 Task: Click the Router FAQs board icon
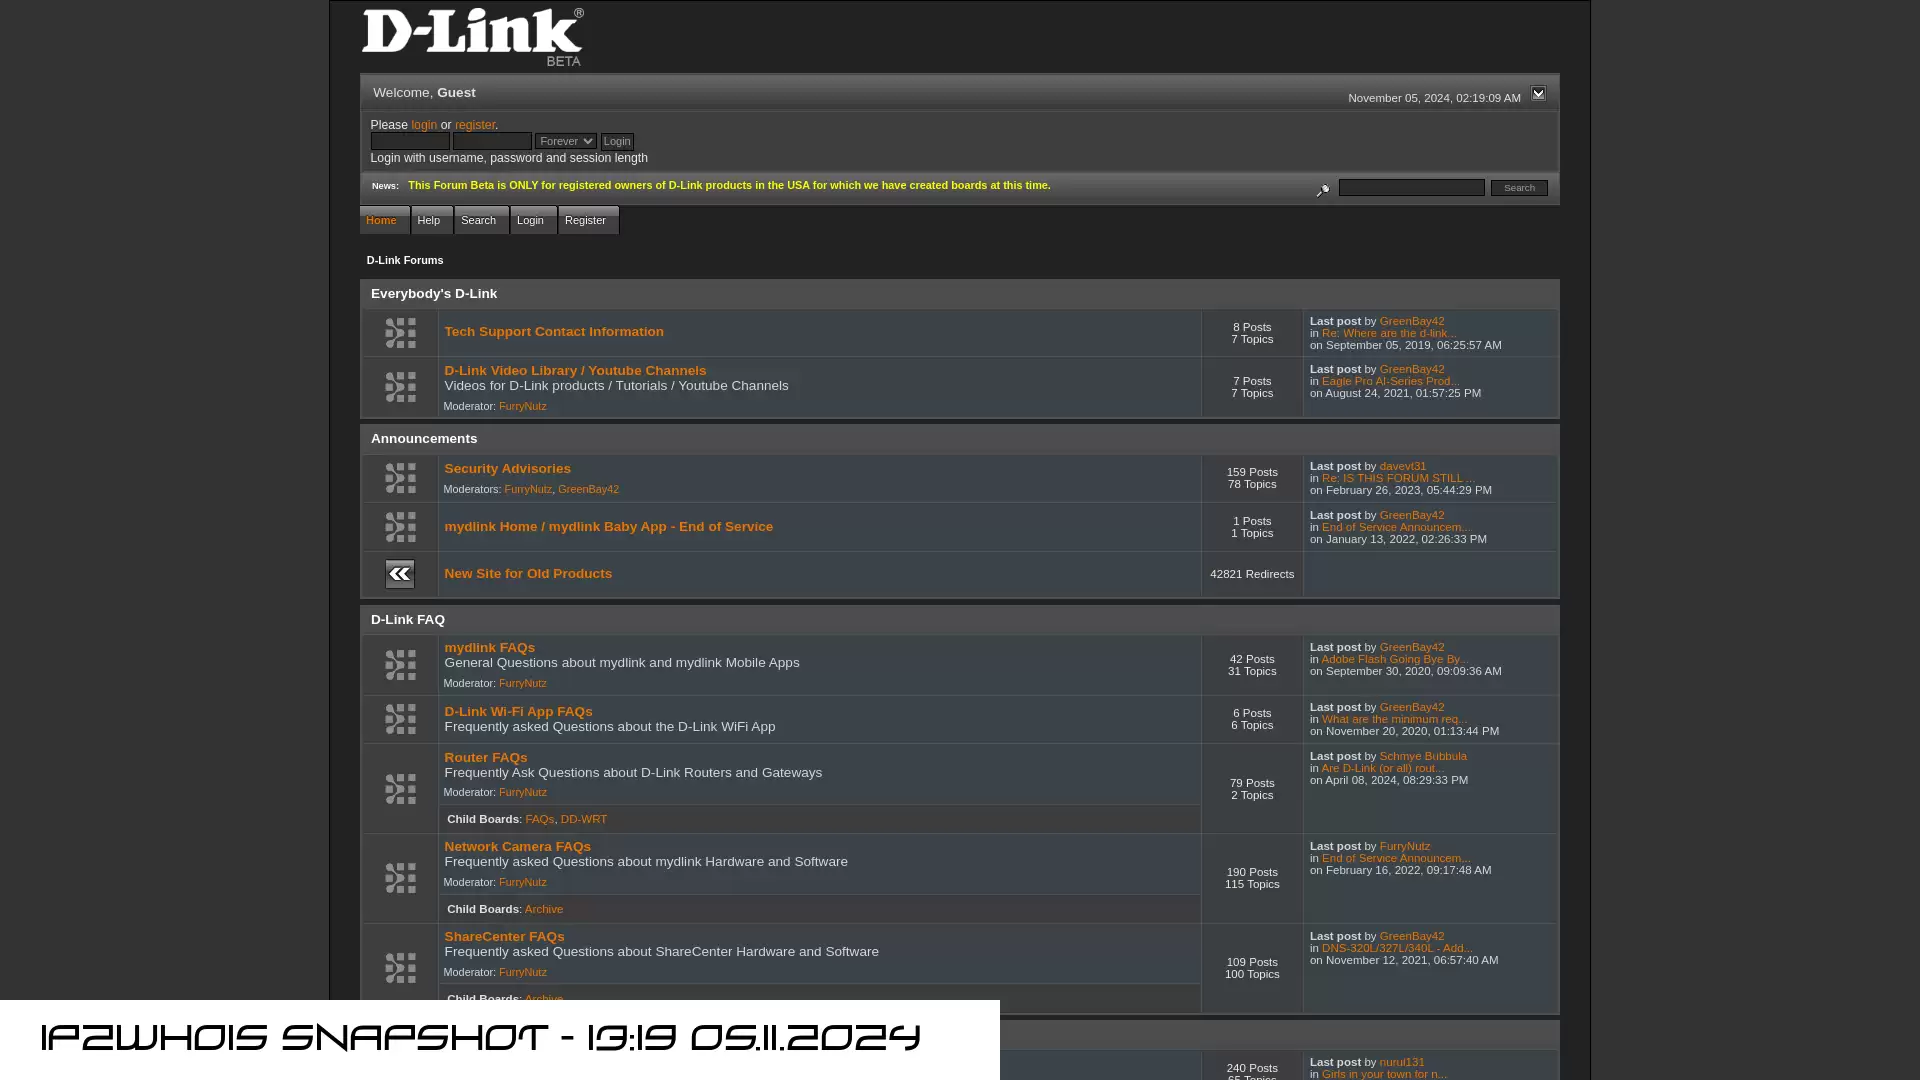point(400,789)
